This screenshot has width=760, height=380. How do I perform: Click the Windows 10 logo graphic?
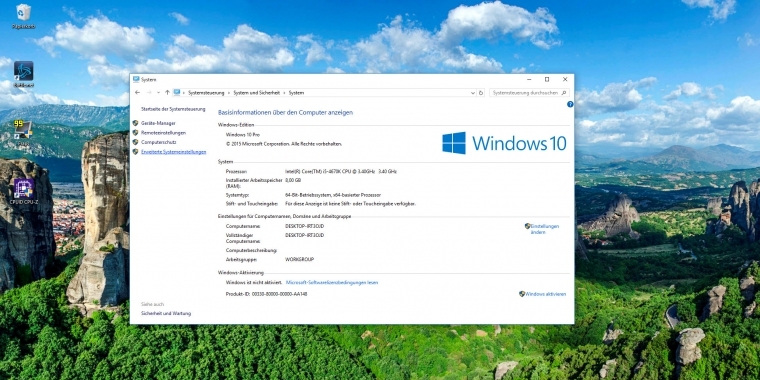tap(504, 143)
